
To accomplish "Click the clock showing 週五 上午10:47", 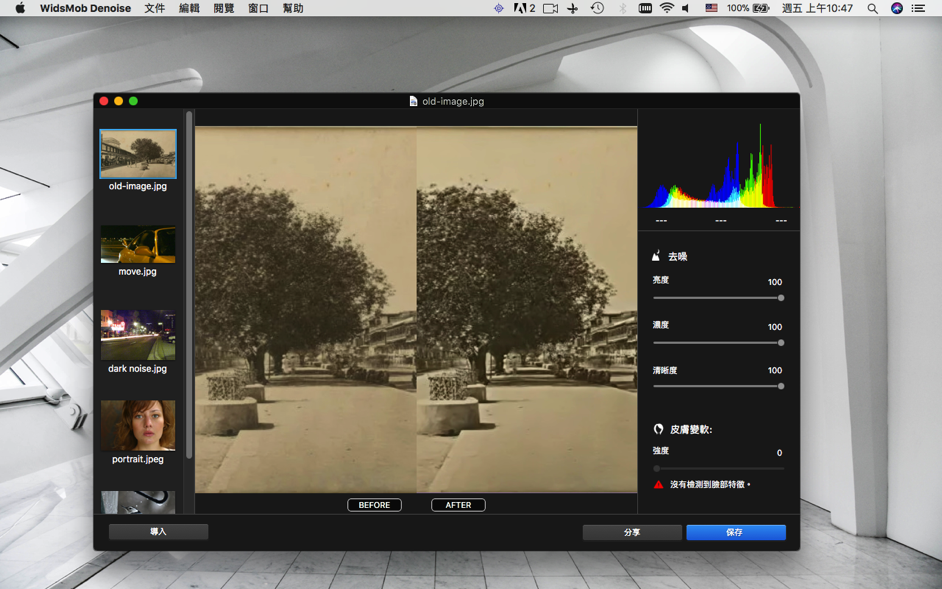I will 818,8.
